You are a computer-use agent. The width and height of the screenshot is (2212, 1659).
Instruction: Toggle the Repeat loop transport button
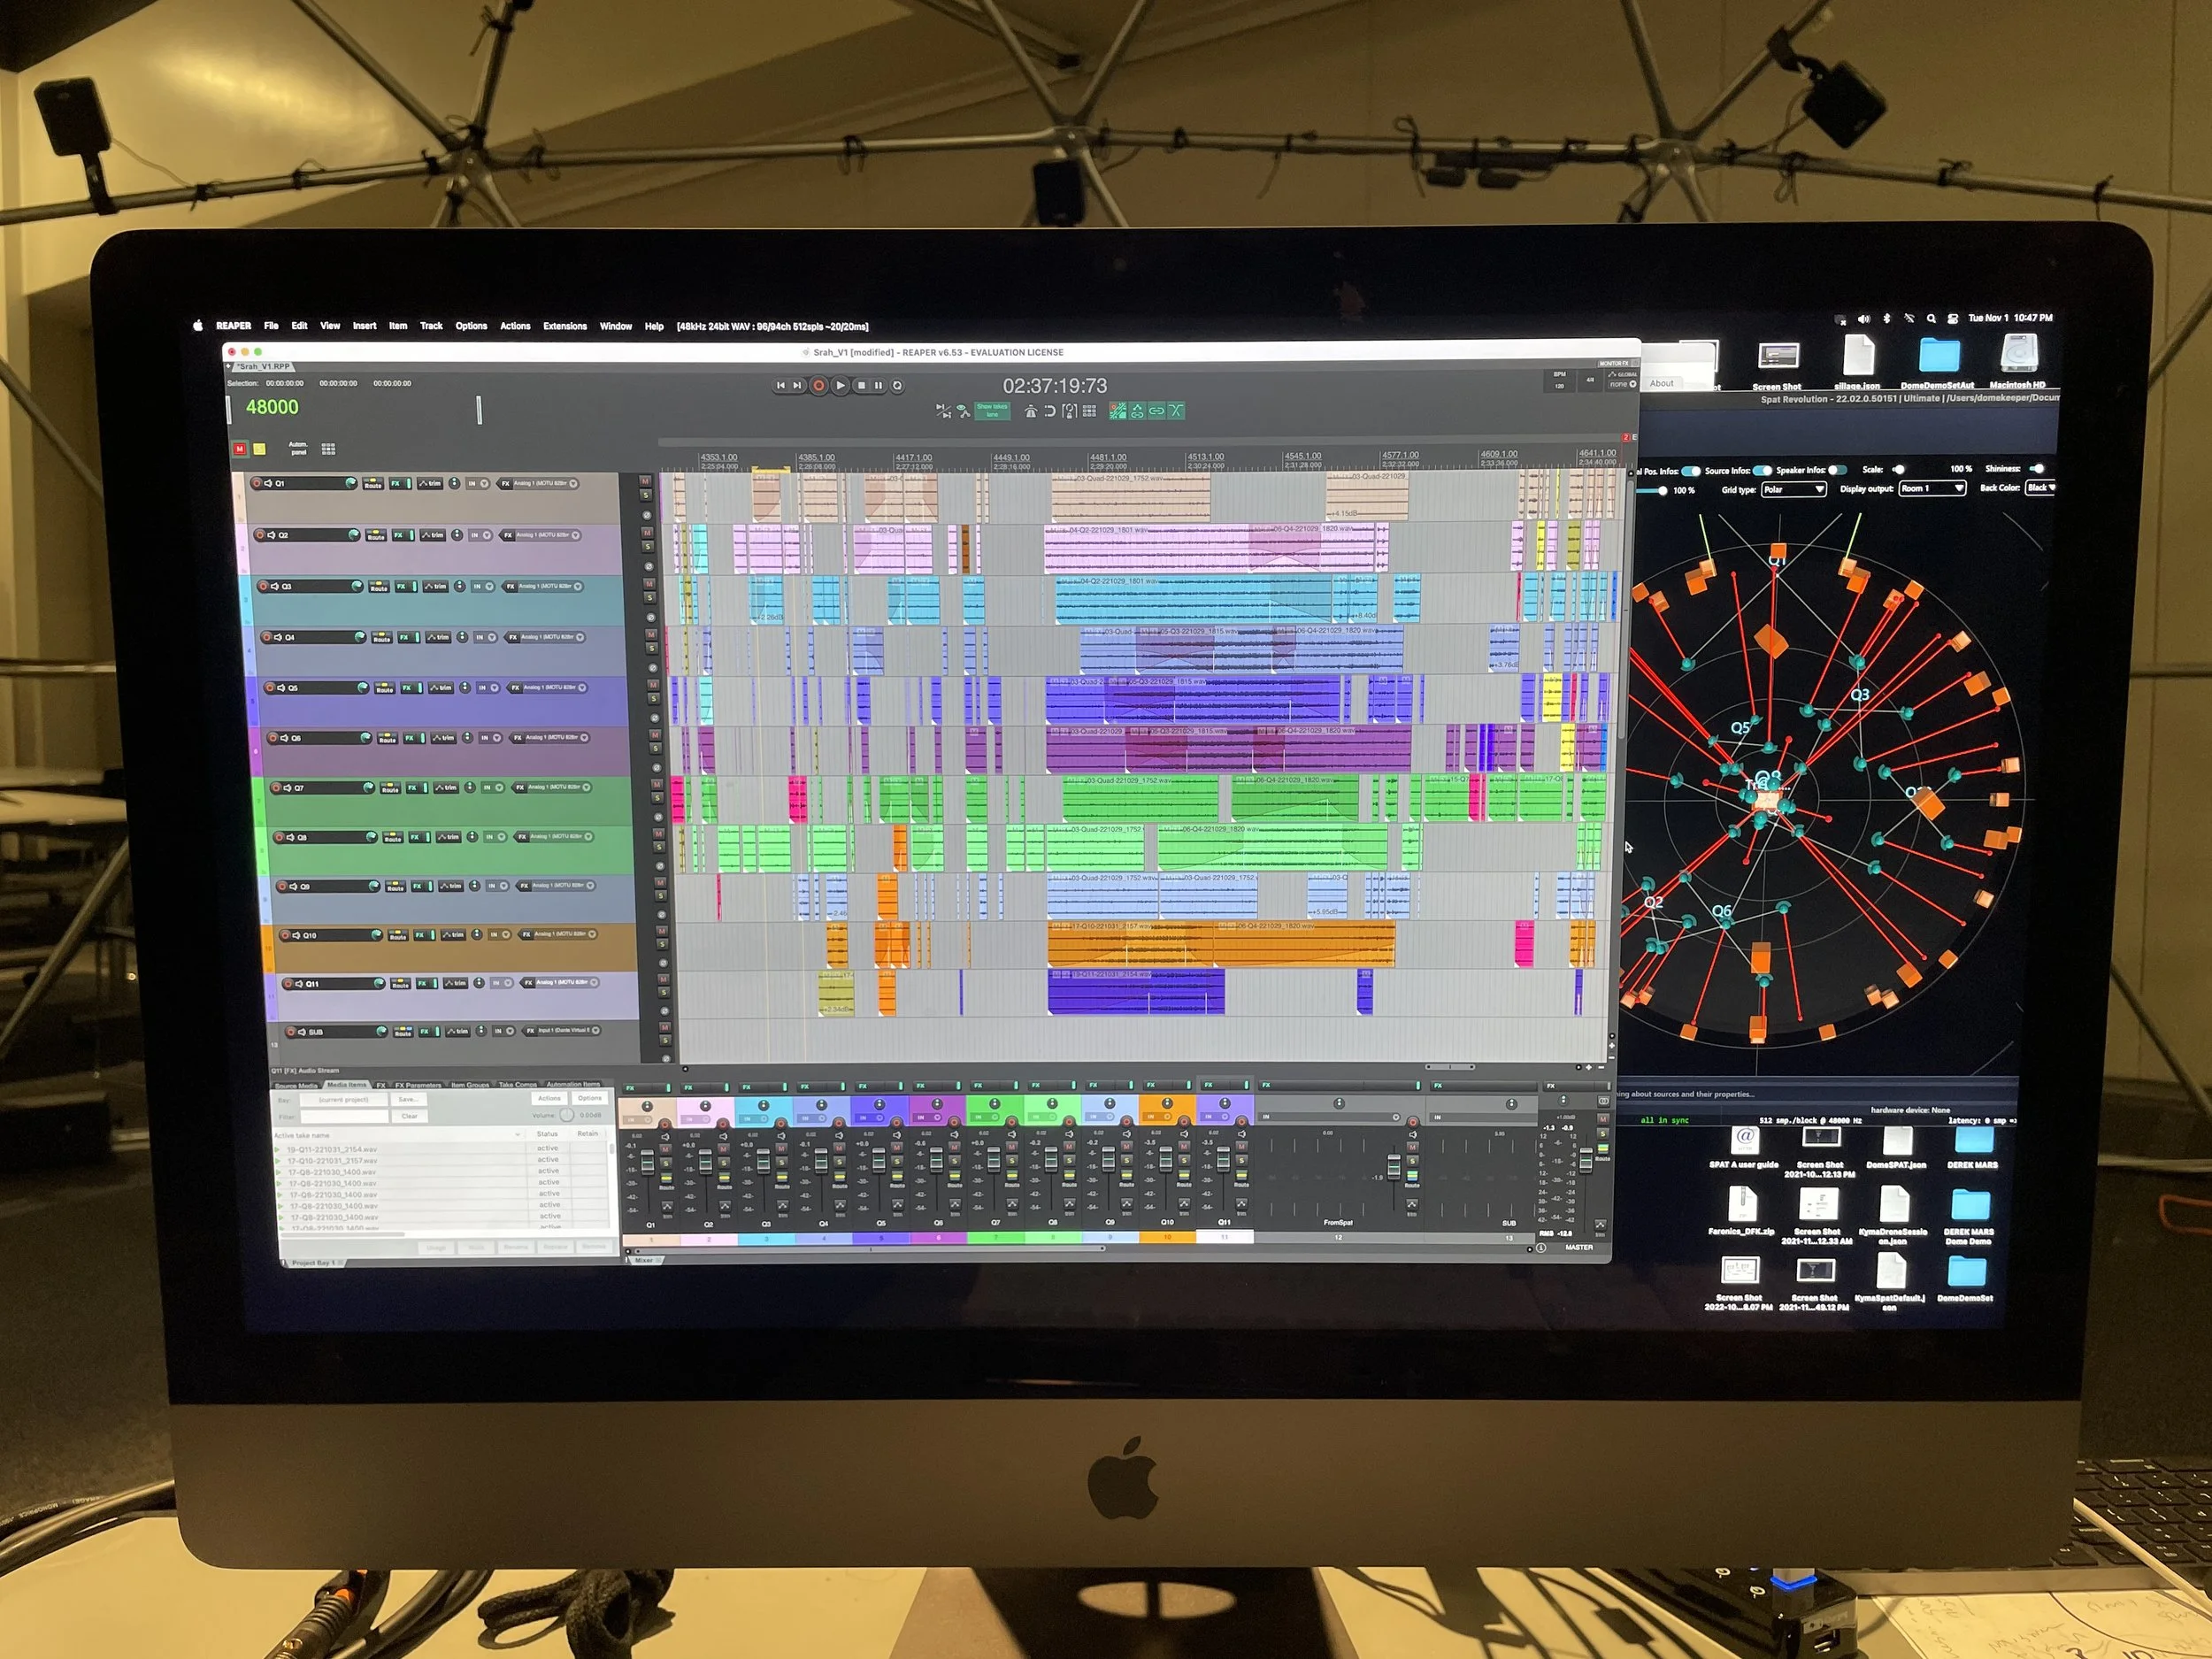point(898,386)
